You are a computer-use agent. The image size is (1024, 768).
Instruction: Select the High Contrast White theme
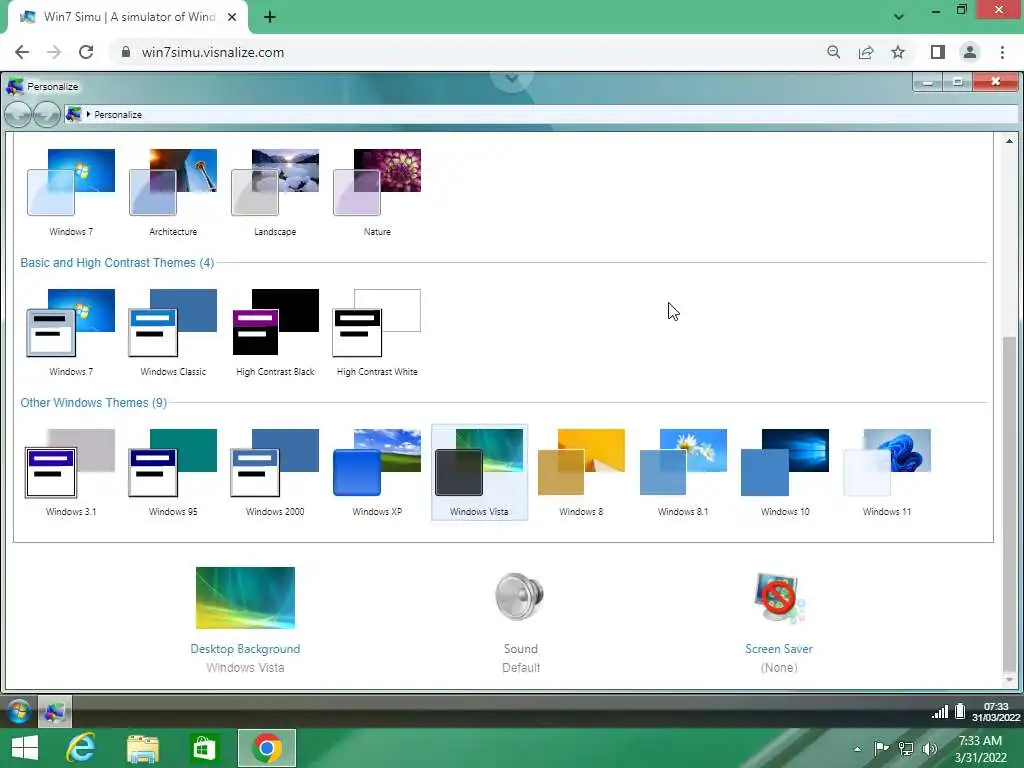[x=377, y=332]
